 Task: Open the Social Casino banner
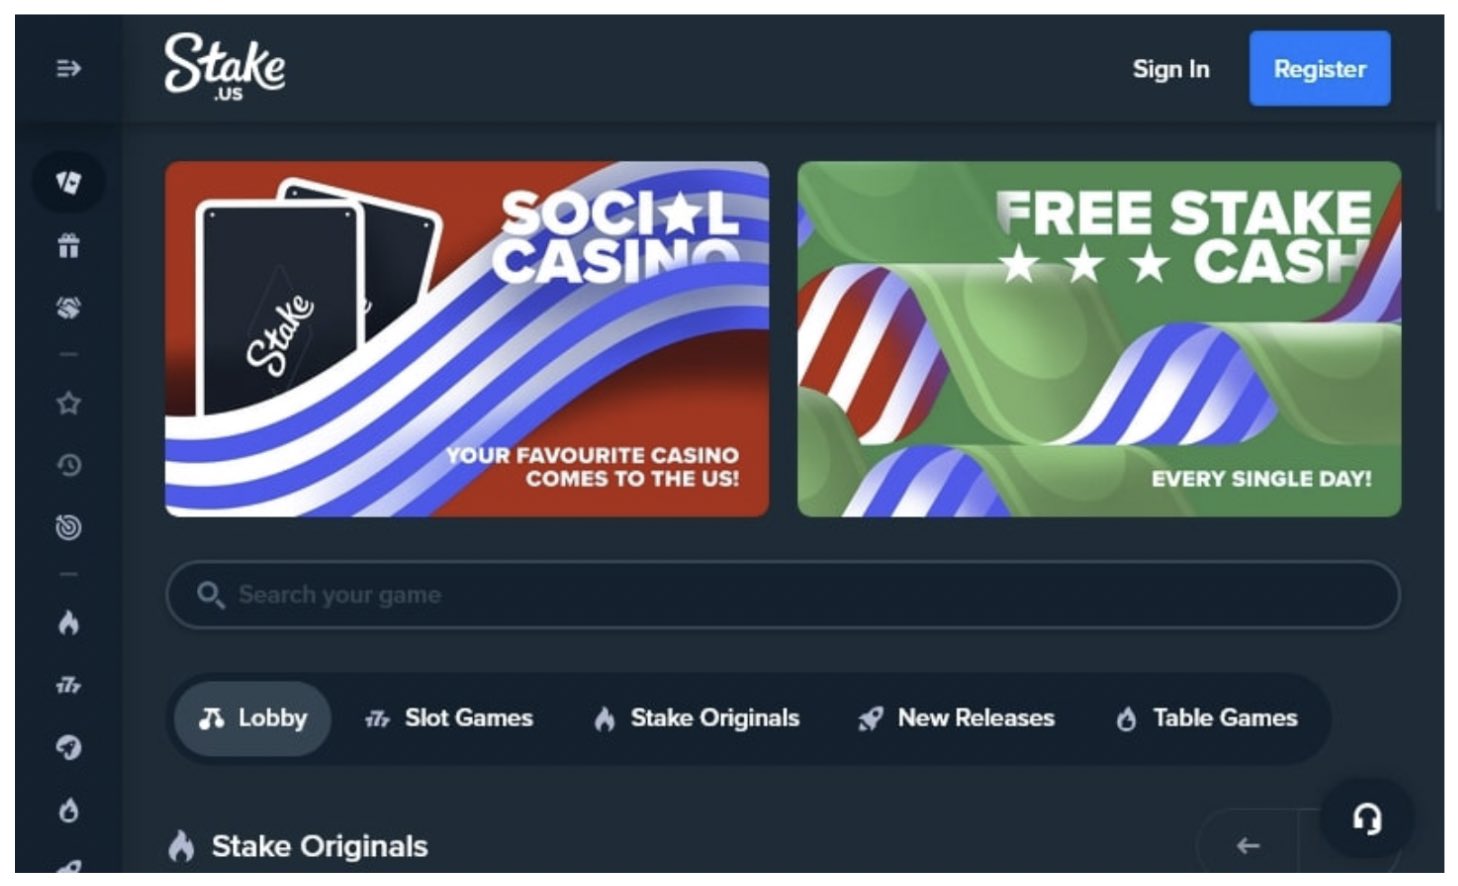pos(467,339)
